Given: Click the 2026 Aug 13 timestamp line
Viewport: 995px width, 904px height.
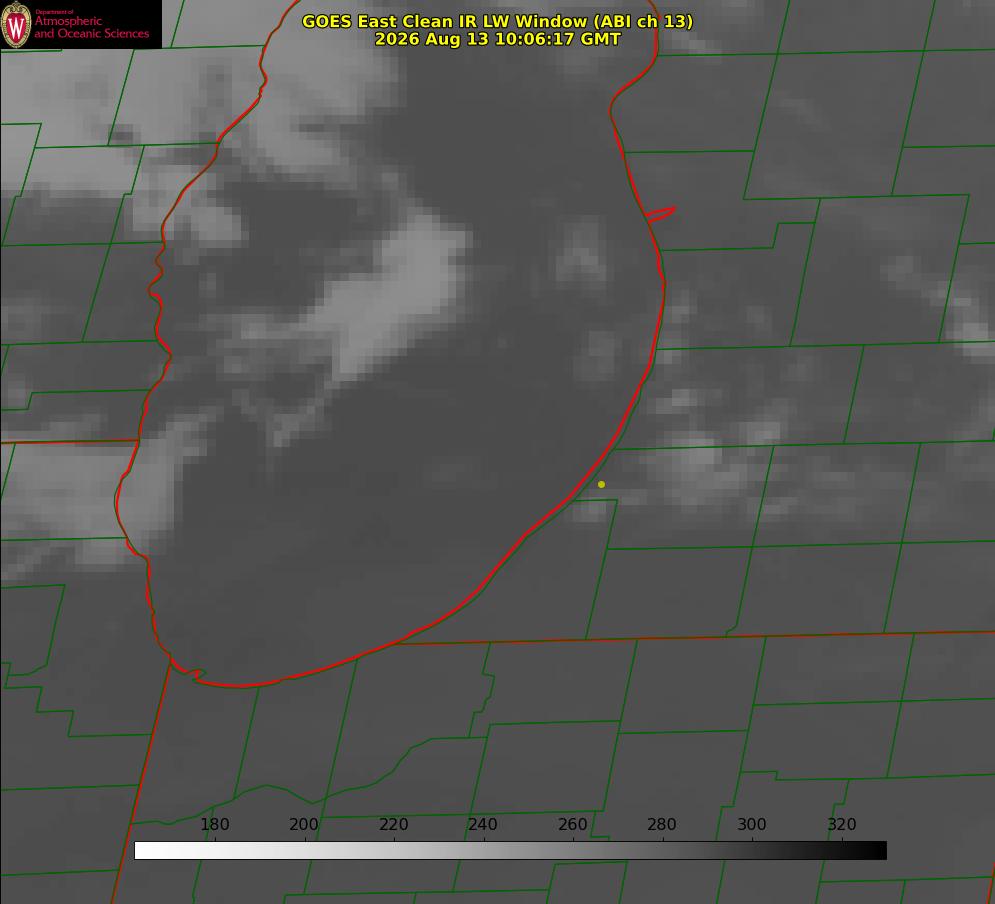Looking at the screenshot, I should [x=497, y=39].
